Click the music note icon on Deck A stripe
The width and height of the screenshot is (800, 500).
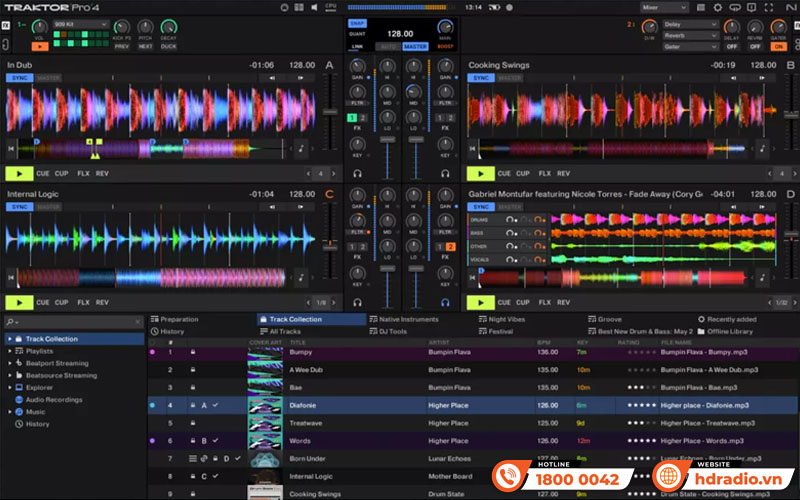pyautogui.click(x=301, y=148)
